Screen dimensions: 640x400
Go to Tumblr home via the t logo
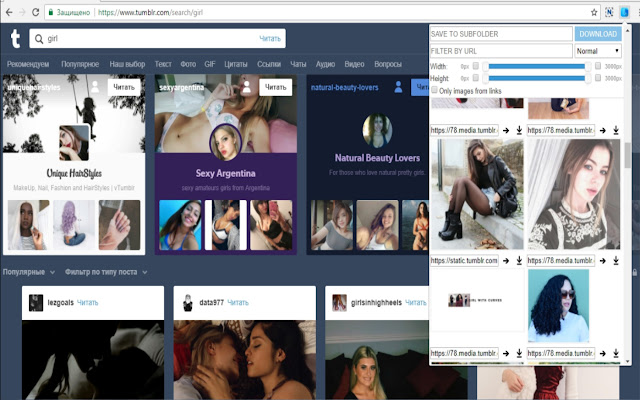point(15,39)
